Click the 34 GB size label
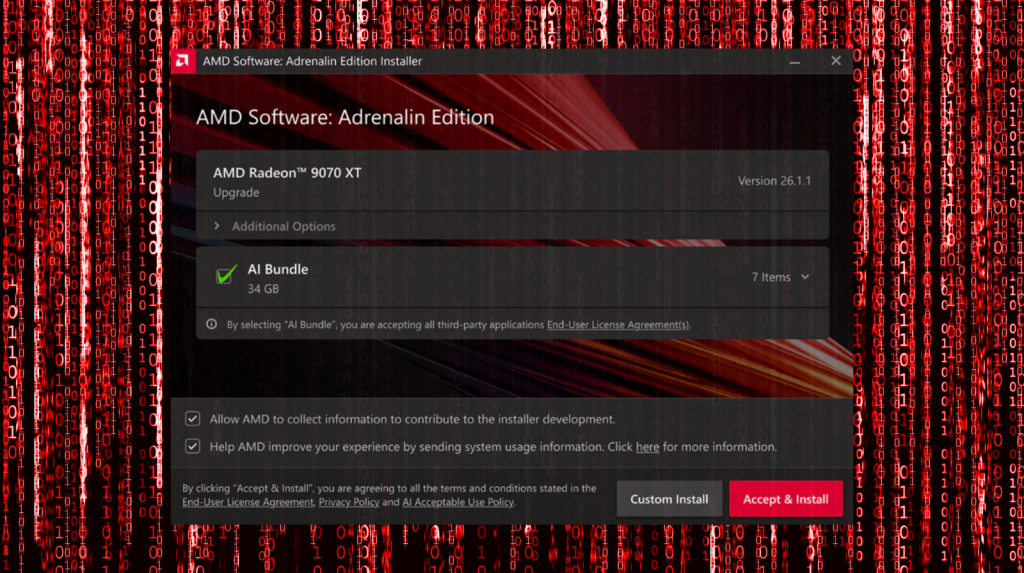The image size is (1024, 573). [x=263, y=289]
